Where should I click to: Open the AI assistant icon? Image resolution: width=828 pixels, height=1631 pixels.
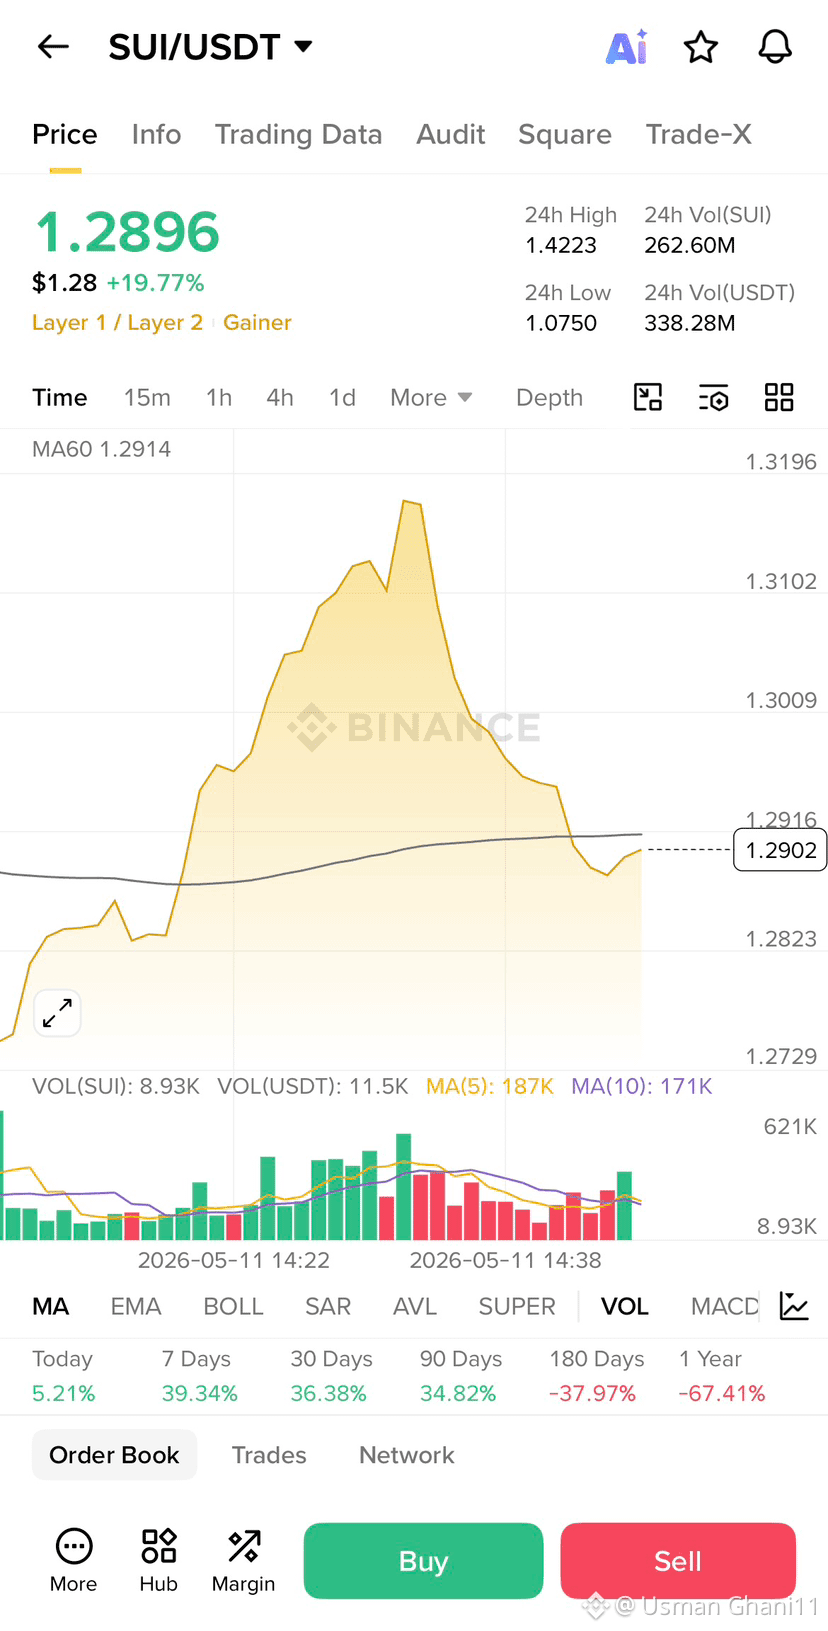tap(627, 47)
